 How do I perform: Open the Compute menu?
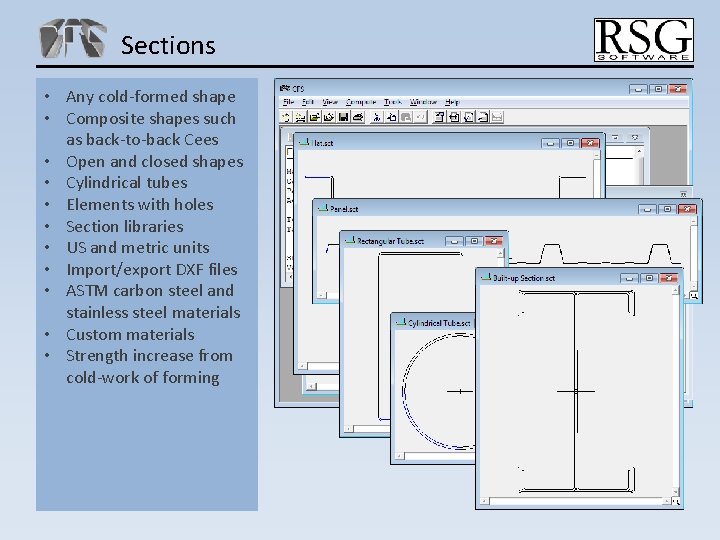(361, 102)
